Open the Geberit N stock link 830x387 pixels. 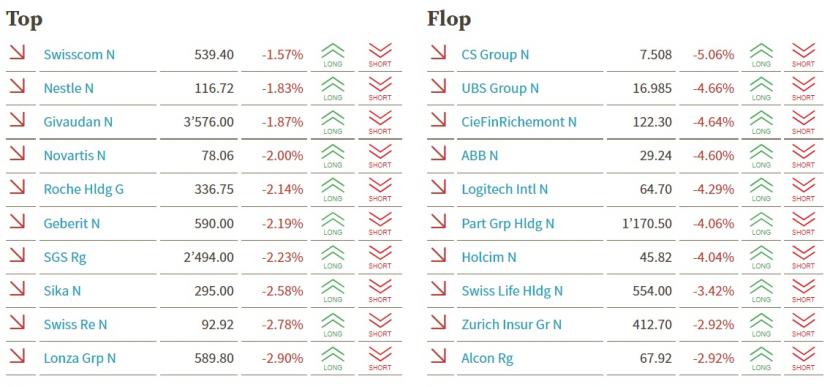(71, 223)
